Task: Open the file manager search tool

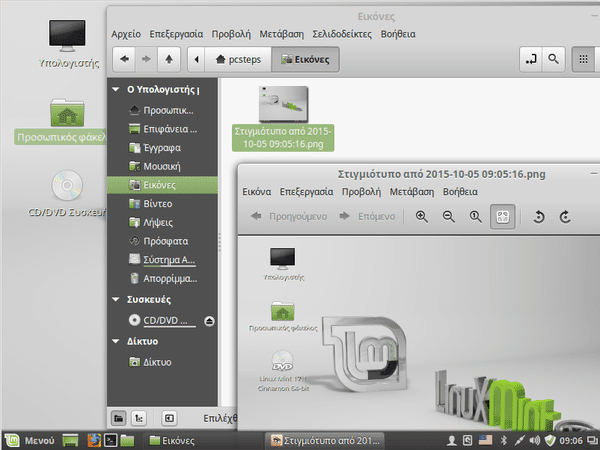Action: pos(553,59)
